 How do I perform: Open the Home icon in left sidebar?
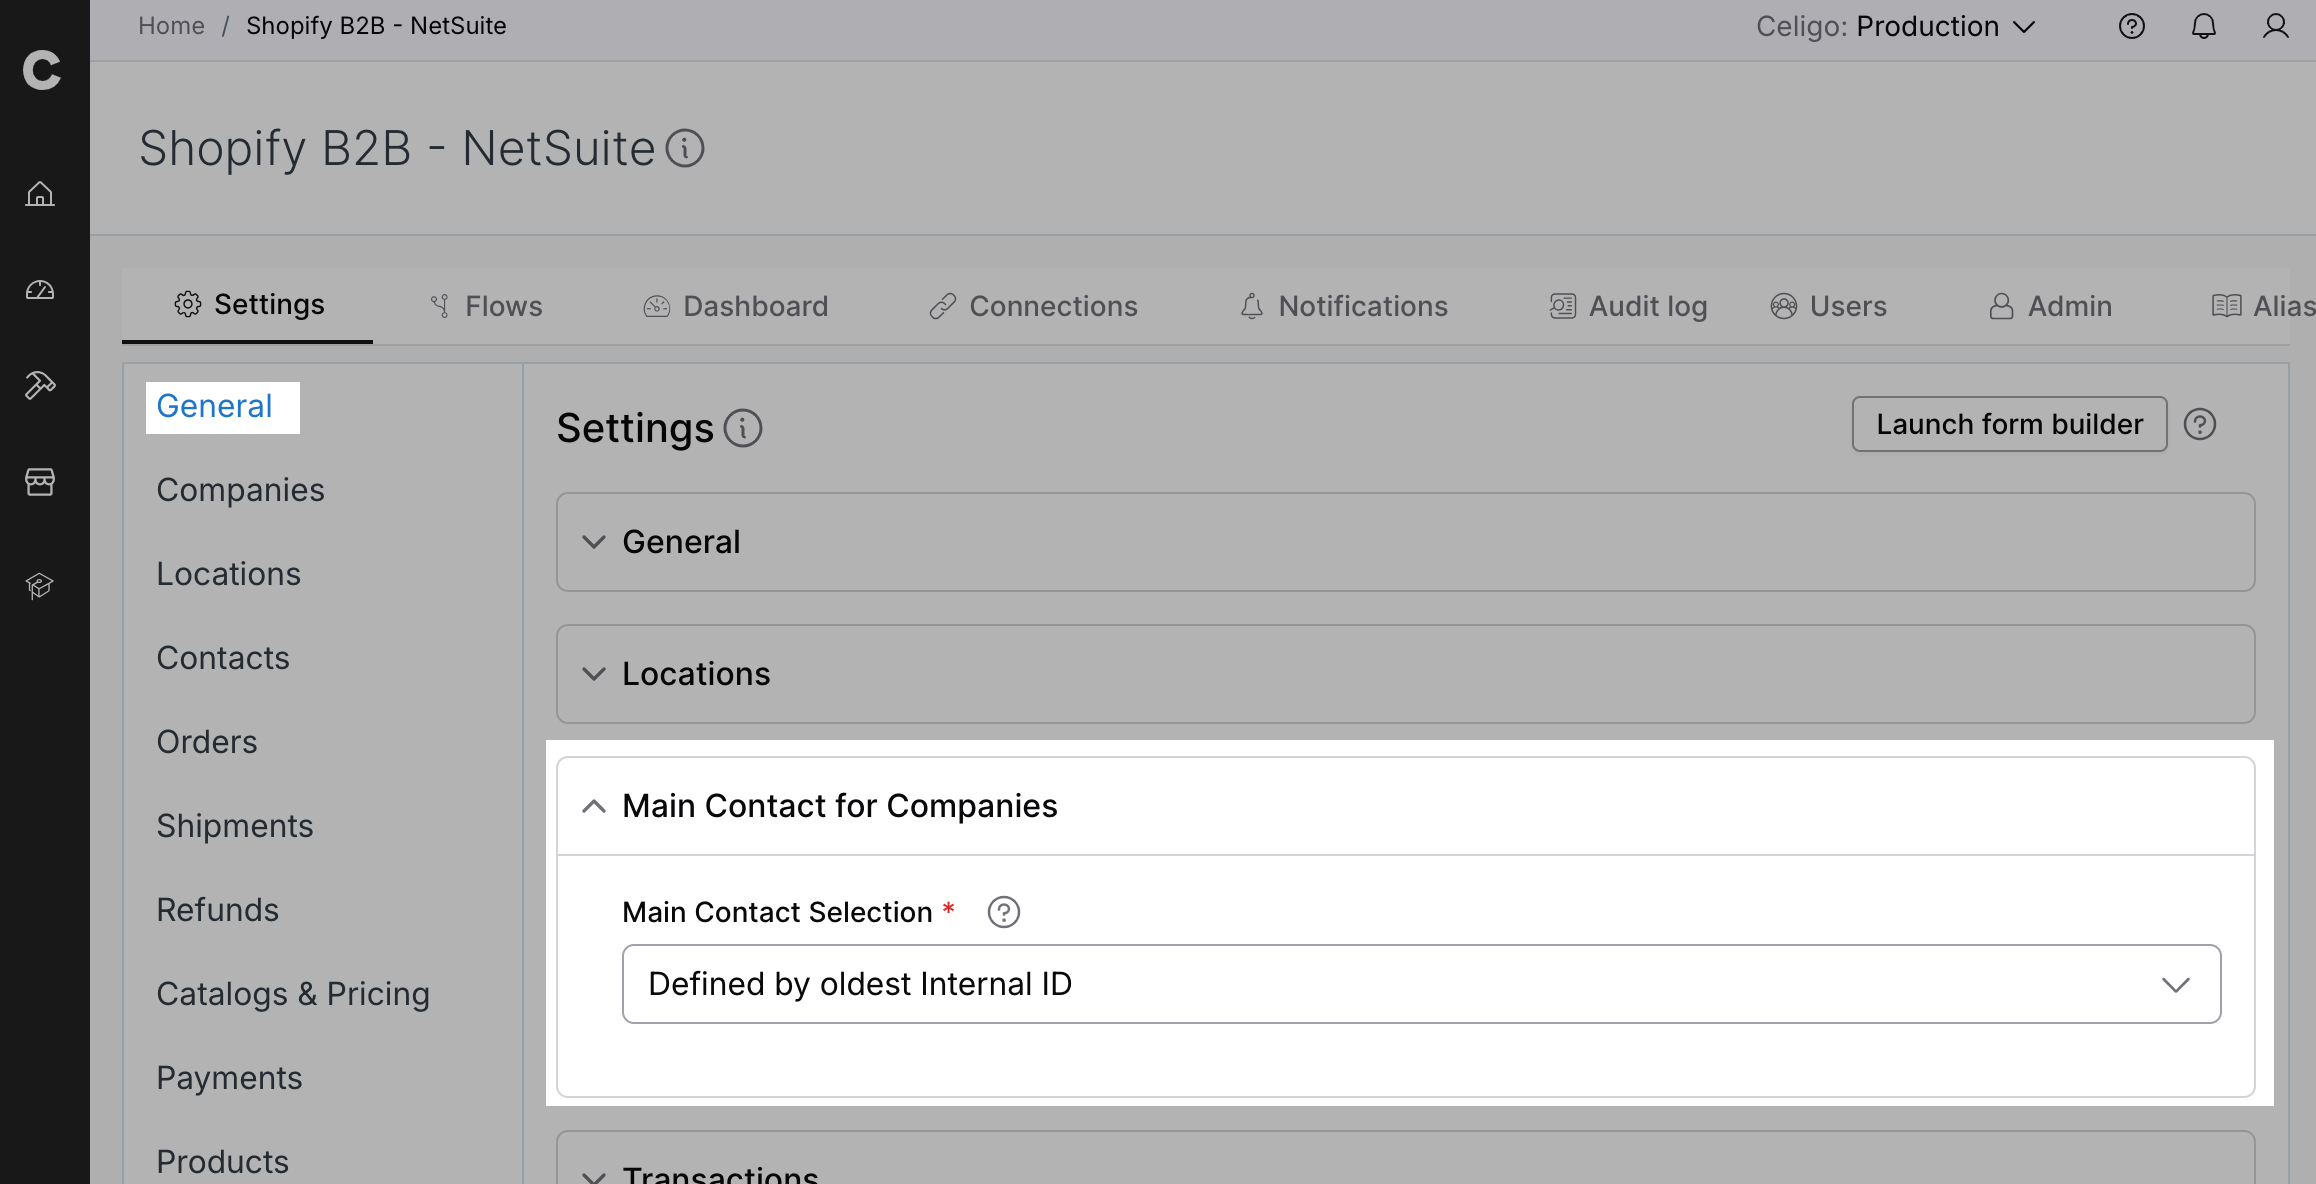point(40,193)
